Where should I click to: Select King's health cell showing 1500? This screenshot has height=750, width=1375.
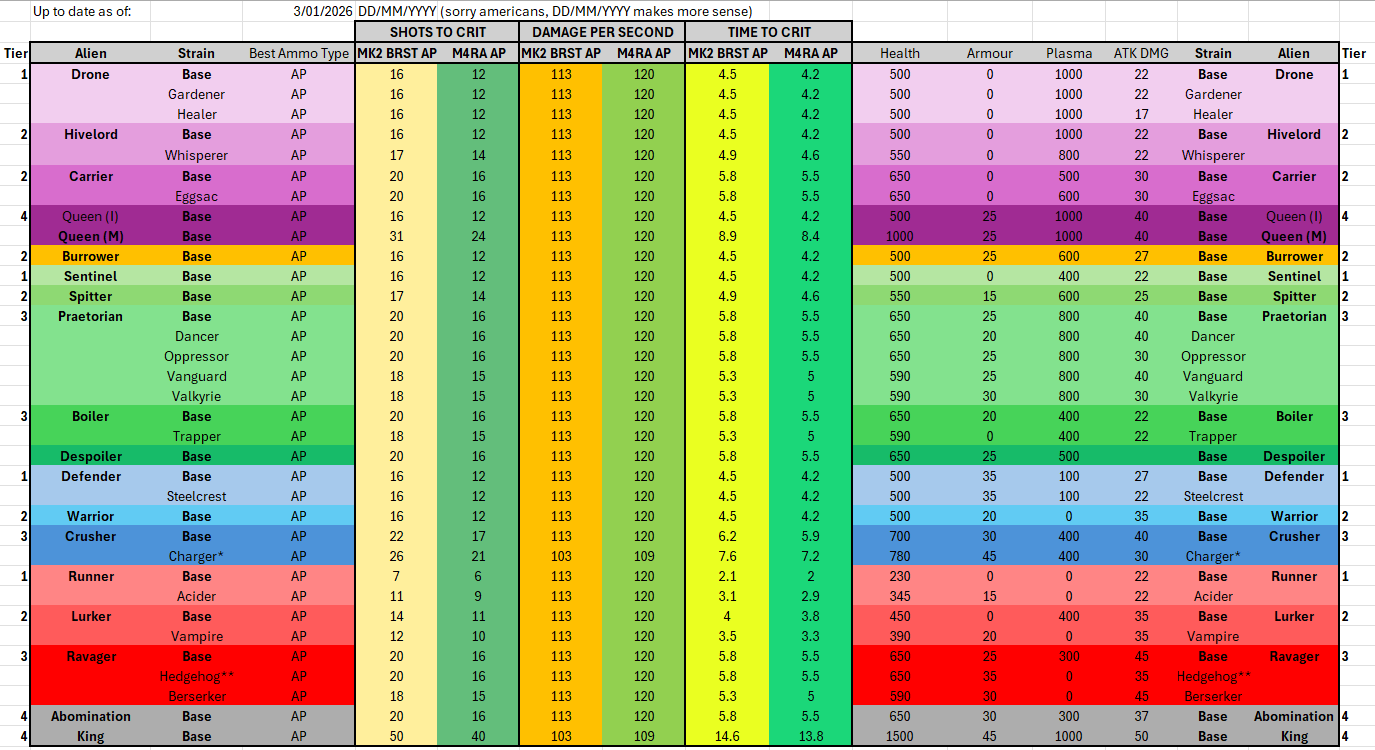pyautogui.click(x=899, y=736)
